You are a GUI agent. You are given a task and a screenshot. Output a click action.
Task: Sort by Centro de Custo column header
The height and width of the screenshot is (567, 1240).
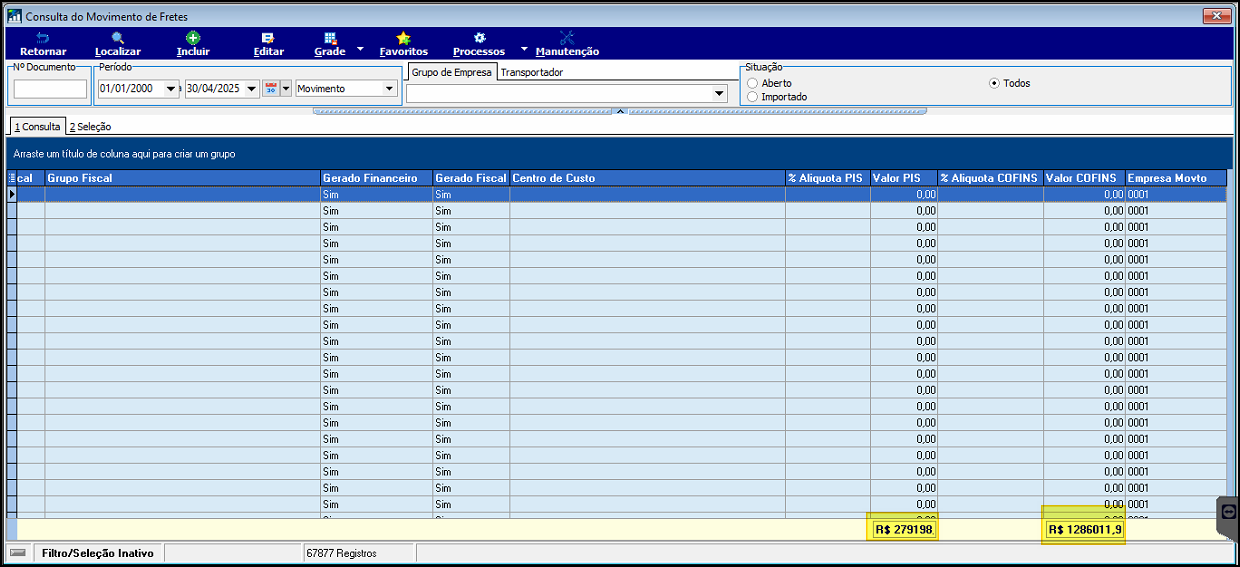click(x=647, y=178)
